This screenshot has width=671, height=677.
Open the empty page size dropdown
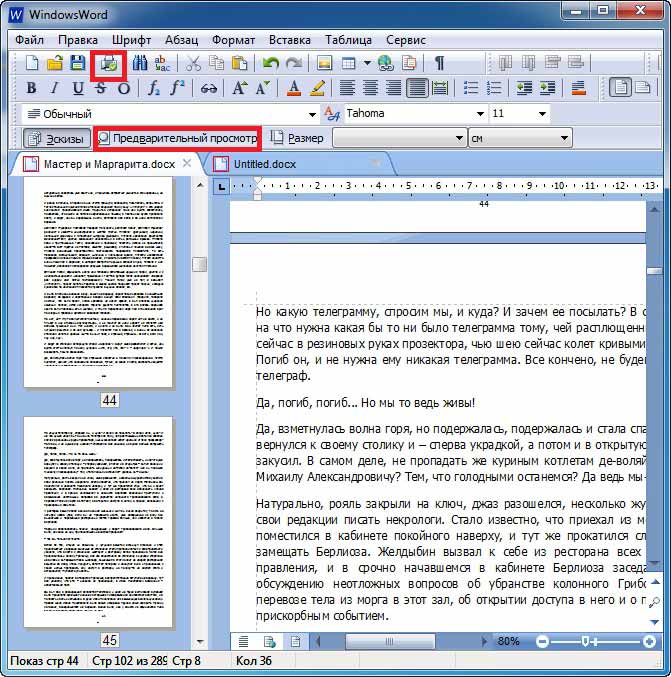400,138
